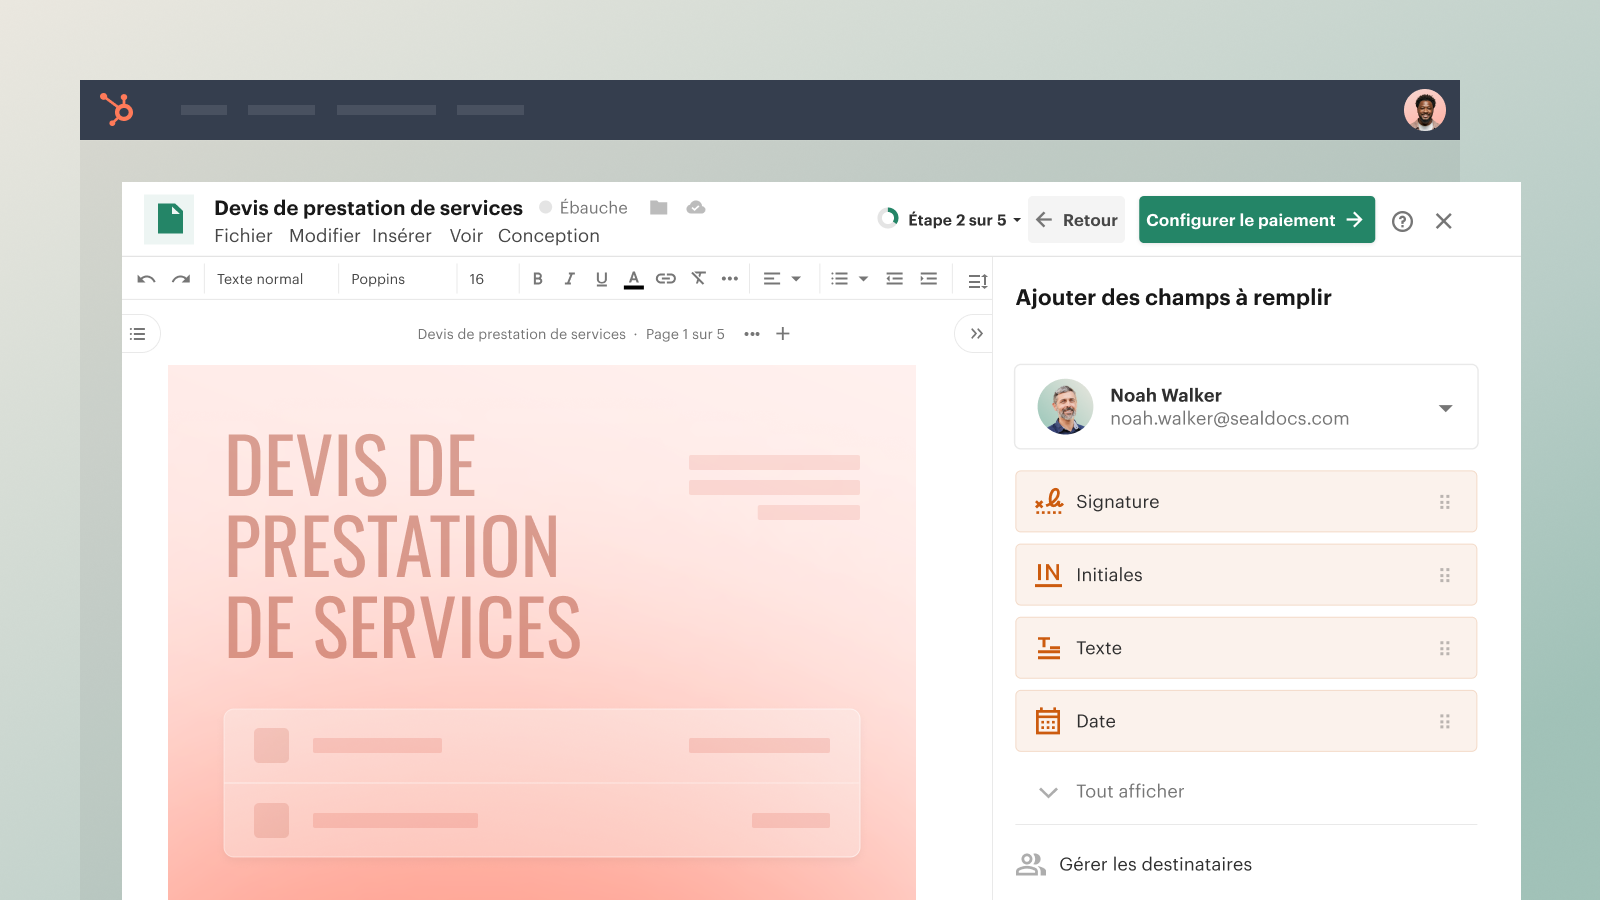Select the Signature field block
The image size is (1600, 900).
[x=1245, y=502]
